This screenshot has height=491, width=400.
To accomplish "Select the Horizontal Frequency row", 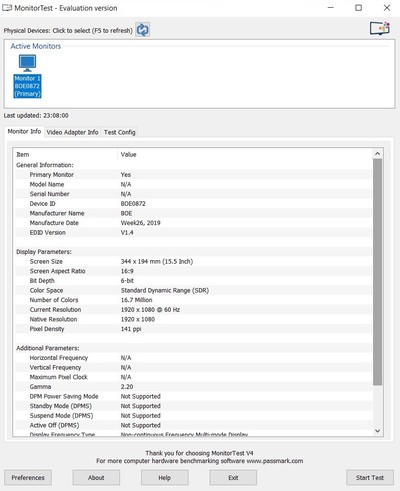I will point(193,358).
